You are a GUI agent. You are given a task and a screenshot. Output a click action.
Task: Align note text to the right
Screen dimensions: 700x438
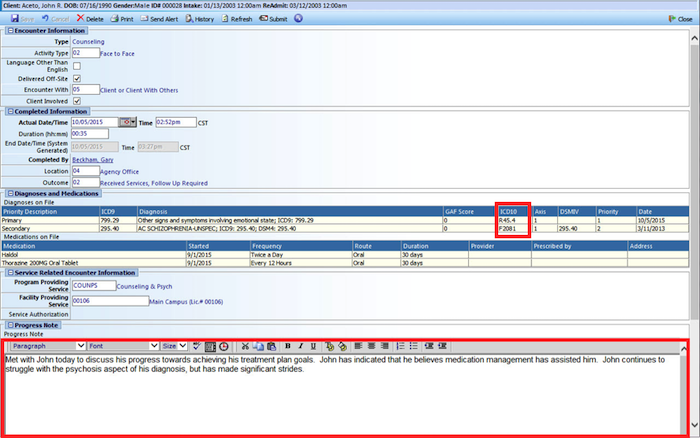384,346
